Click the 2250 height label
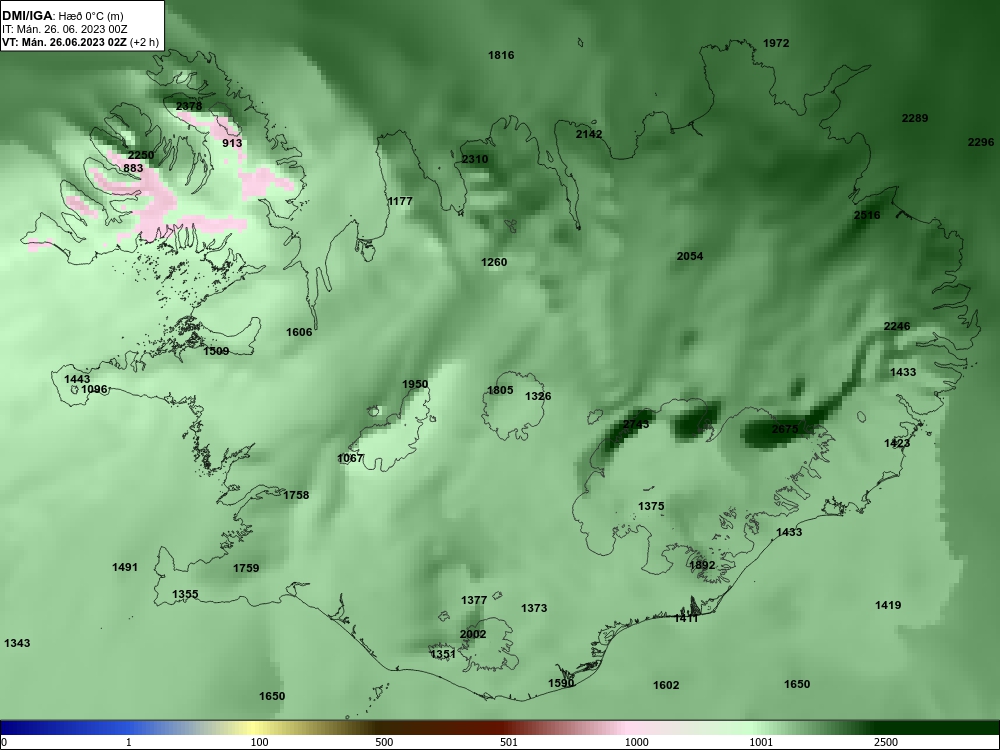The image size is (1000, 750). click(x=141, y=155)
